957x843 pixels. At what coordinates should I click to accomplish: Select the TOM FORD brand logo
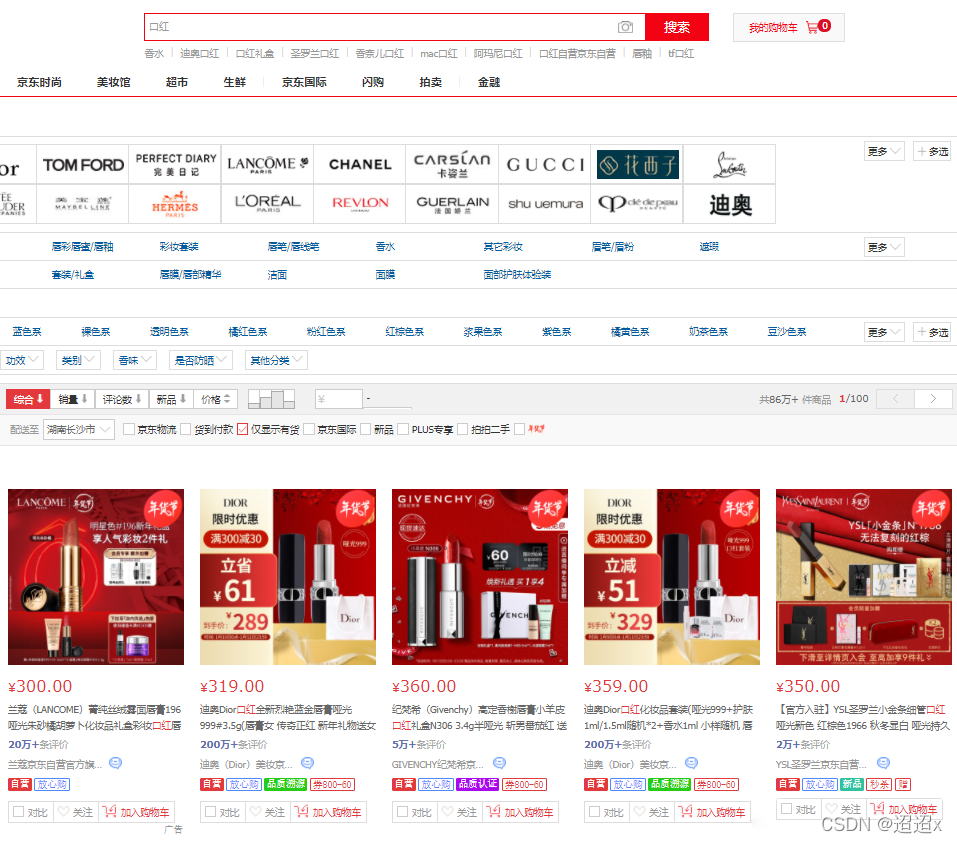(83, 165)
